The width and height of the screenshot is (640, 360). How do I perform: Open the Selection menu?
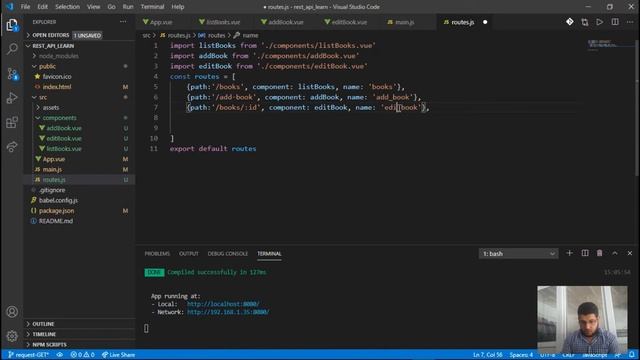[67, 7]
